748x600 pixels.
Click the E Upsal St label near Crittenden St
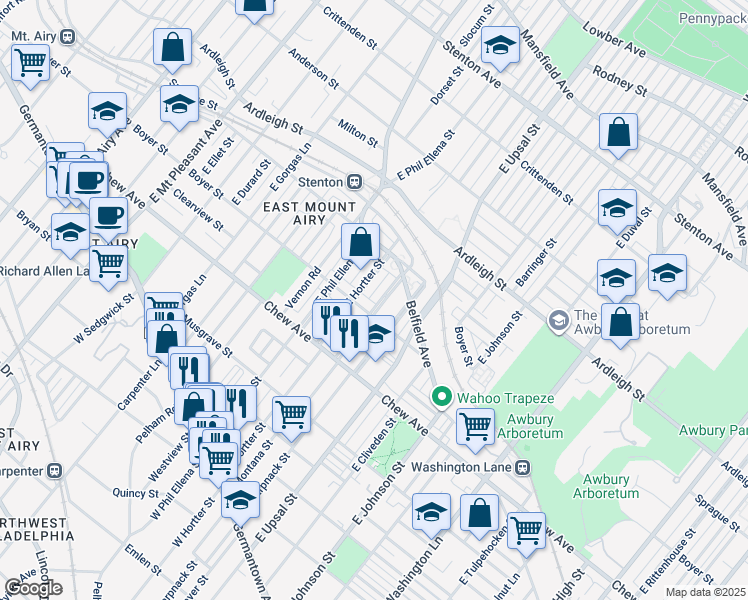click(519, 148)
